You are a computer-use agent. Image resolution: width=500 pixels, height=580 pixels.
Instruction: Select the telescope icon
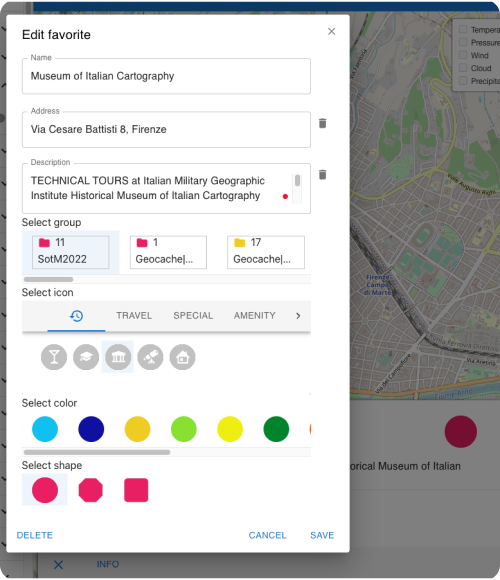(150, 357)
